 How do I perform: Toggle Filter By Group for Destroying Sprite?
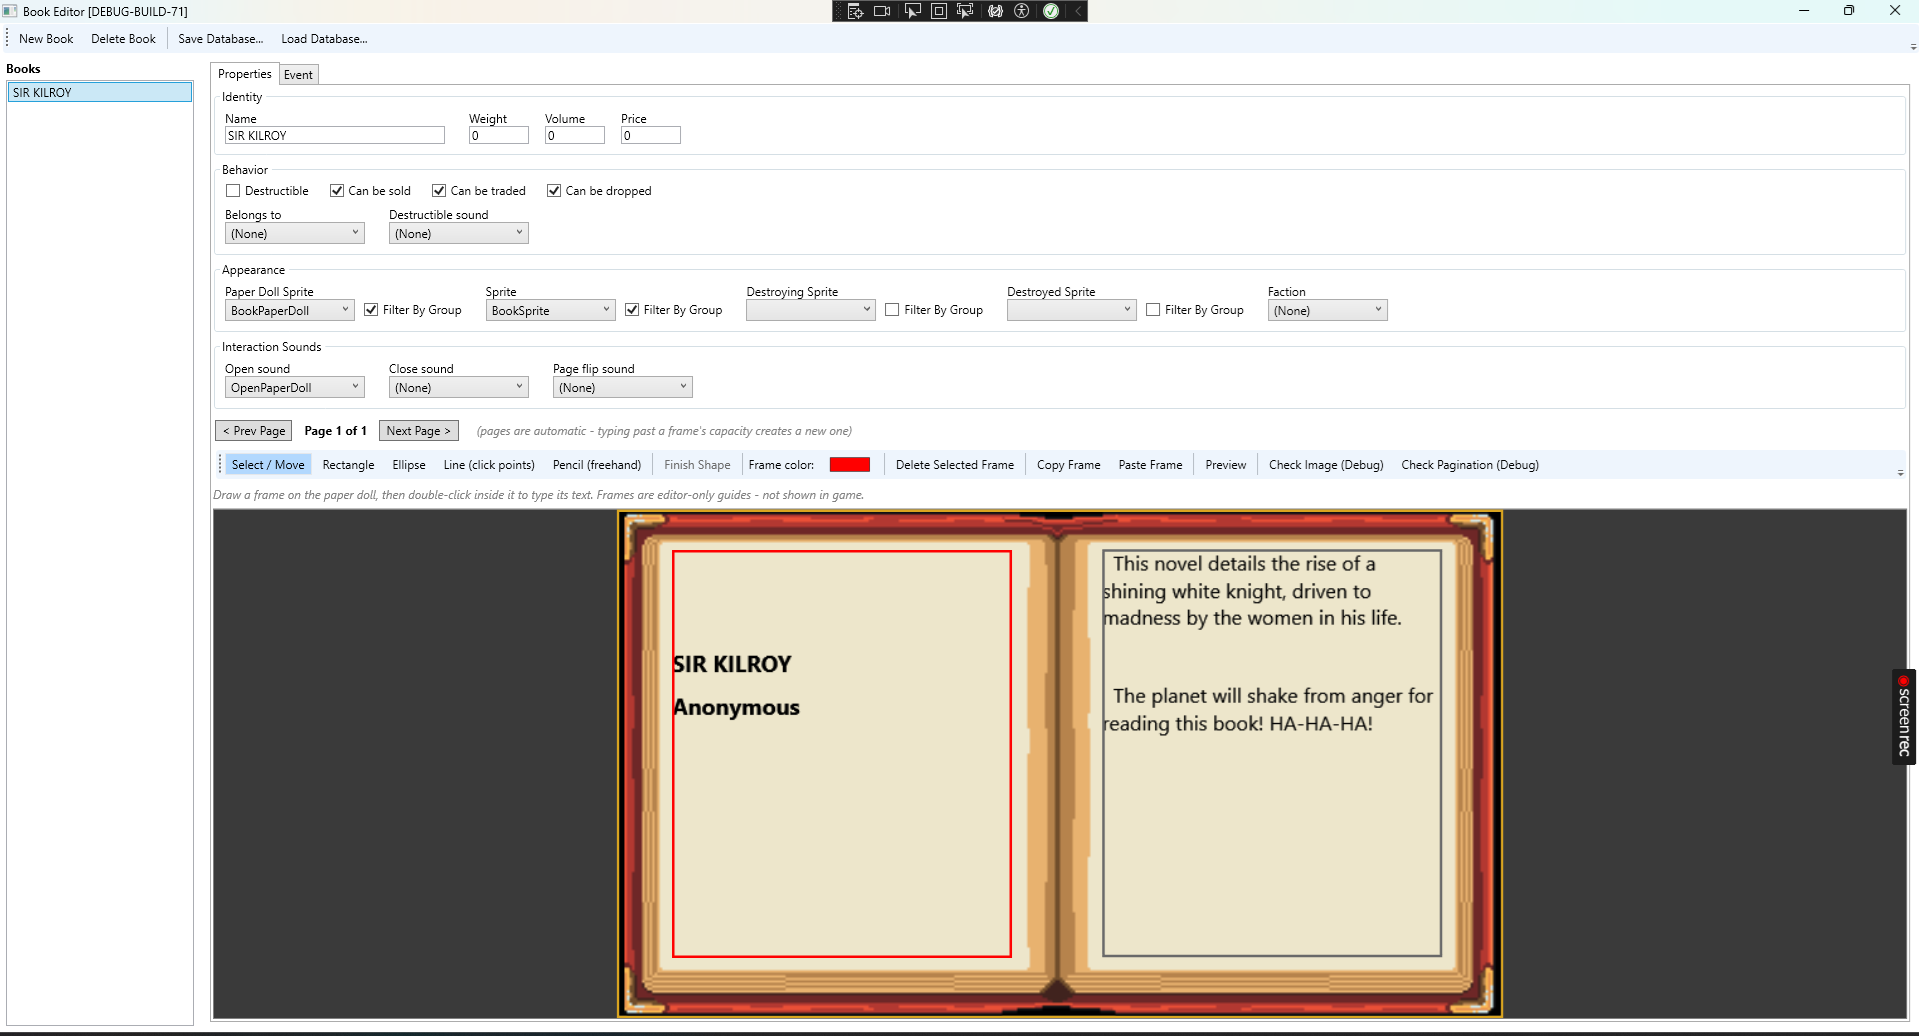coord(892,310)
